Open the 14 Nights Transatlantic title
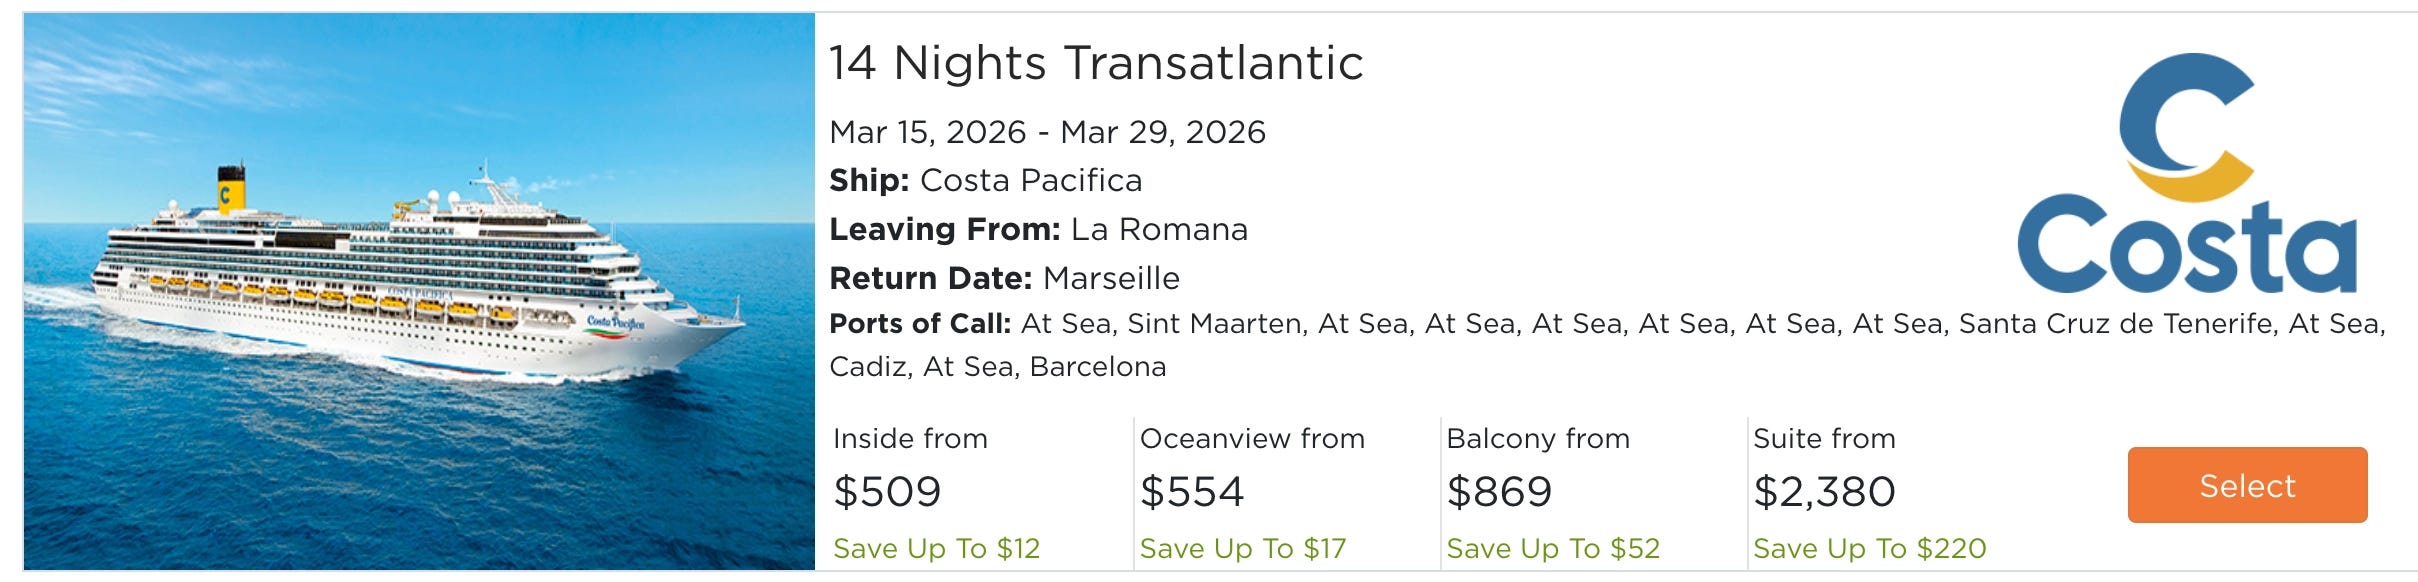Viewport: 2418px width, 582px height. (1096, 63)
